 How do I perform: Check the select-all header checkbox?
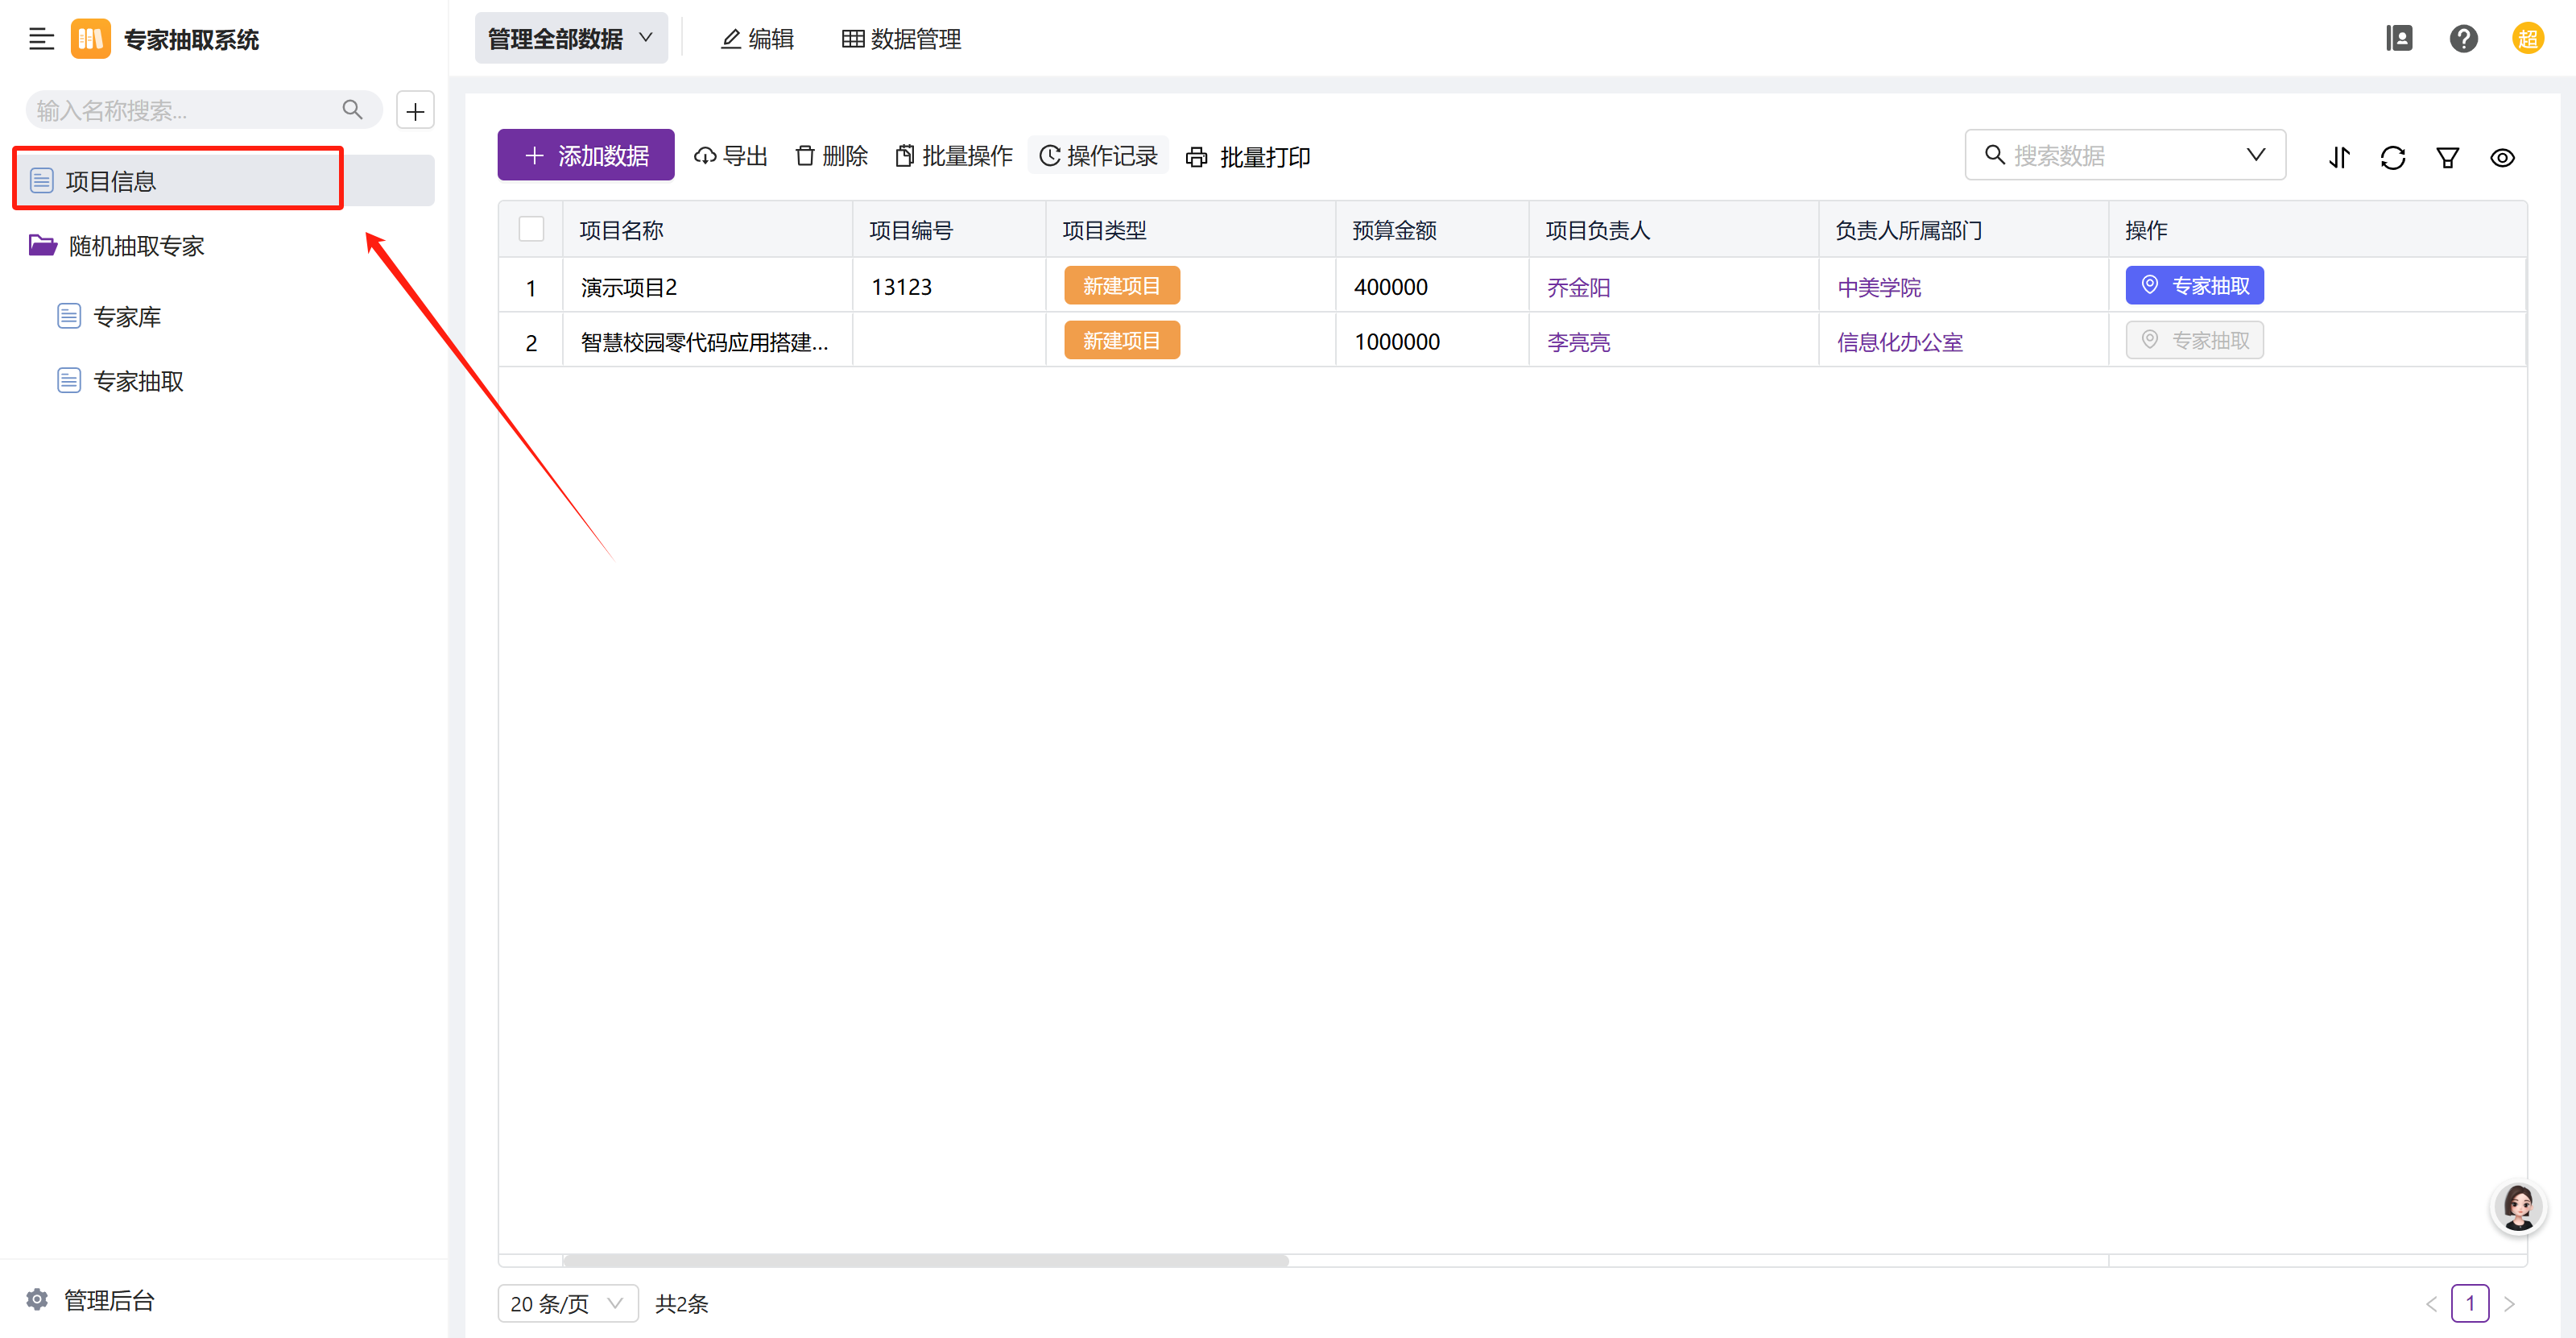coord(531,229)
